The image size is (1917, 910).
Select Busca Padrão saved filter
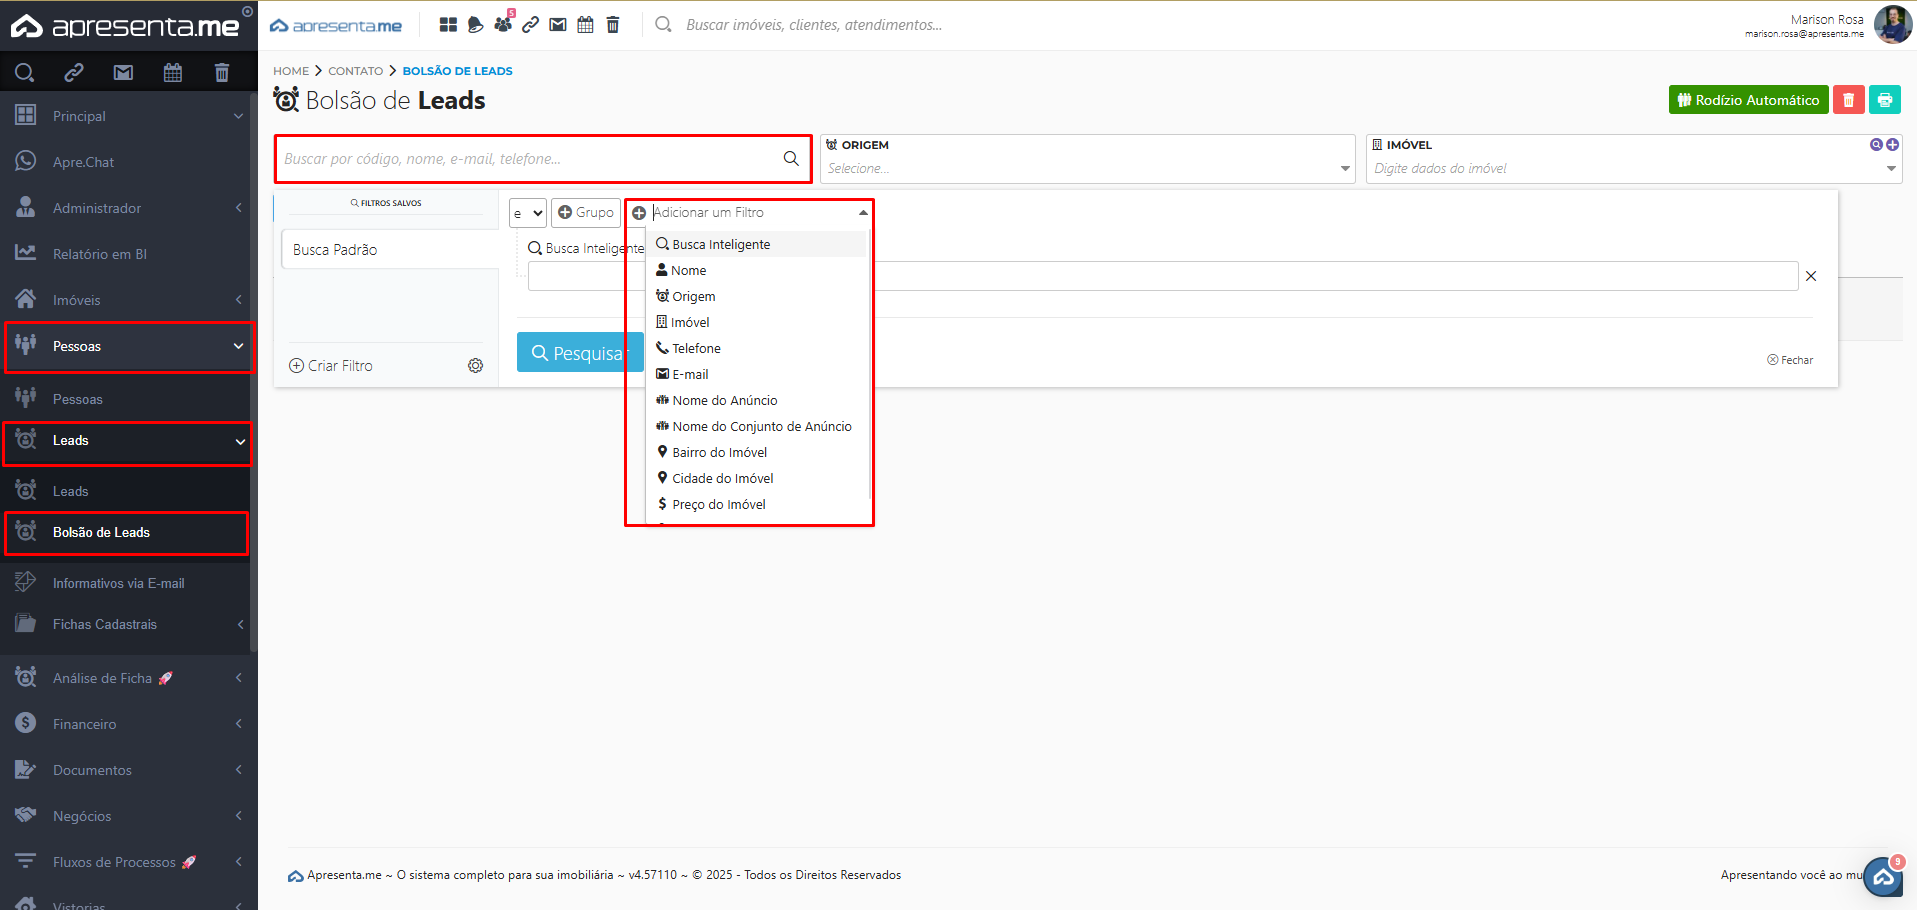point(335,250)
